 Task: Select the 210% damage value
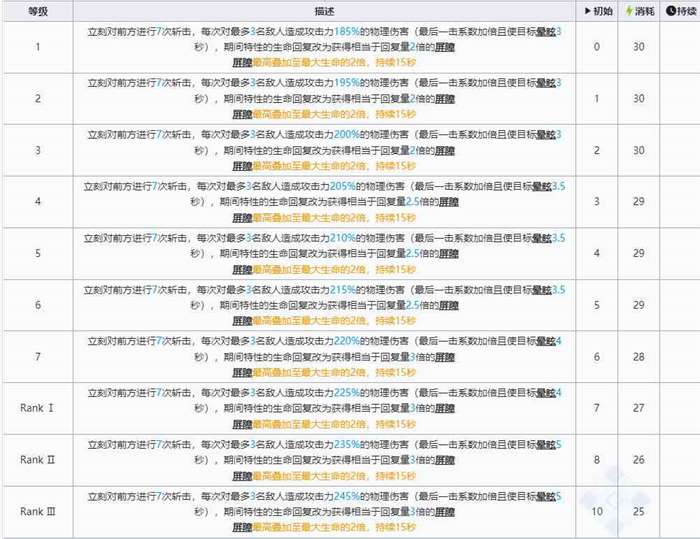click(342, 238)
